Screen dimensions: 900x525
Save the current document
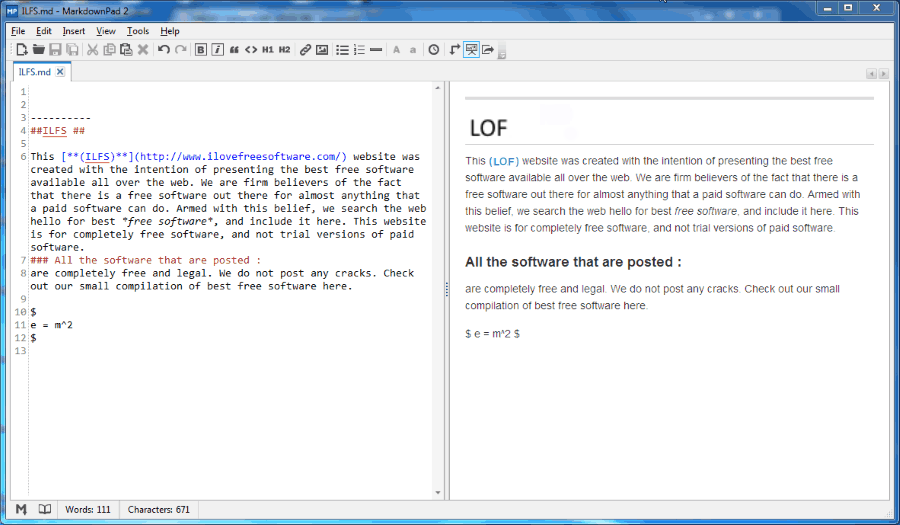55,50
